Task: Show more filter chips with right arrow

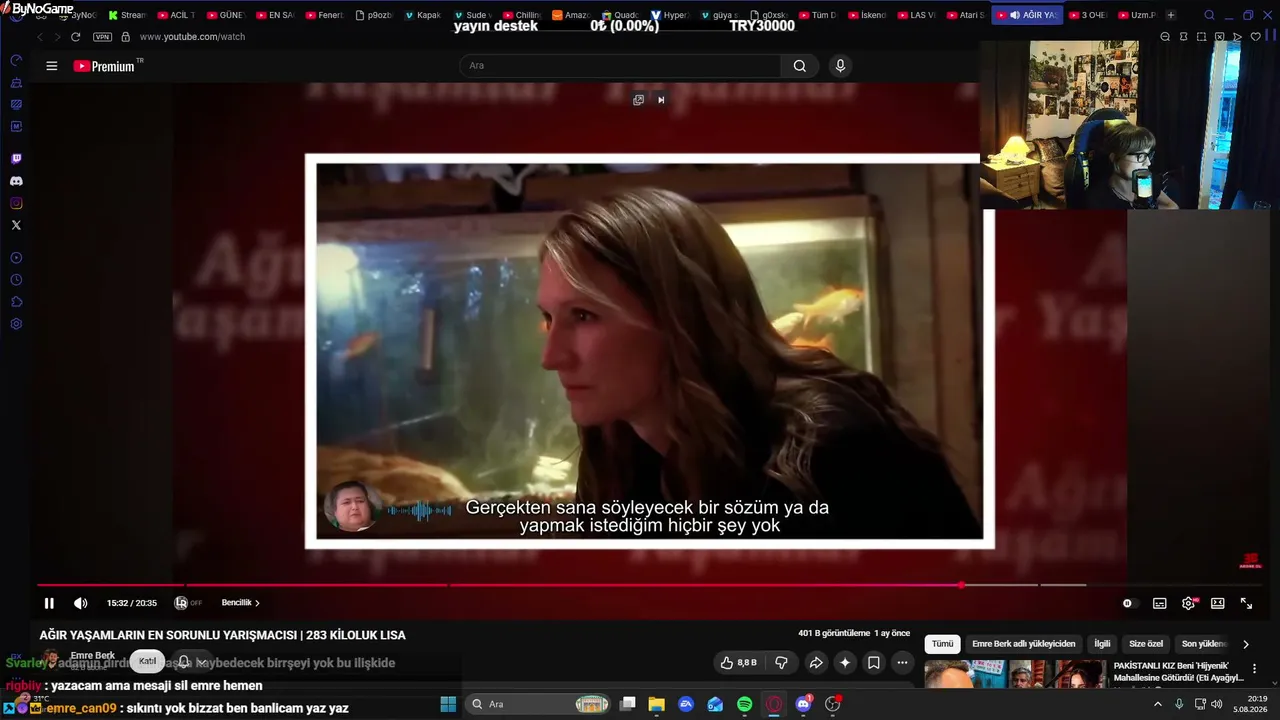Action: pos(1246,644)
